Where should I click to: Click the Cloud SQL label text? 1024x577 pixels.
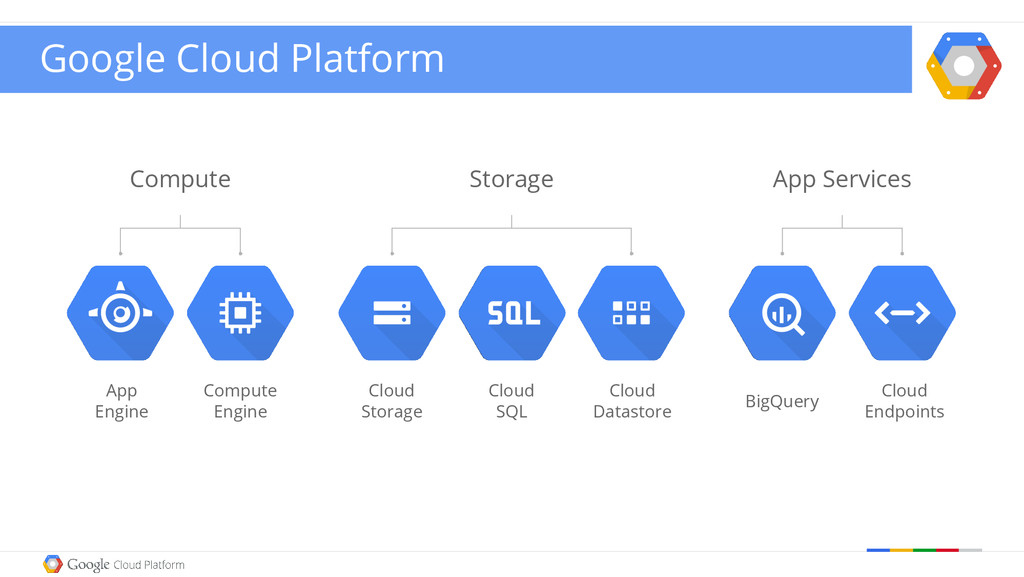(511, 401)
